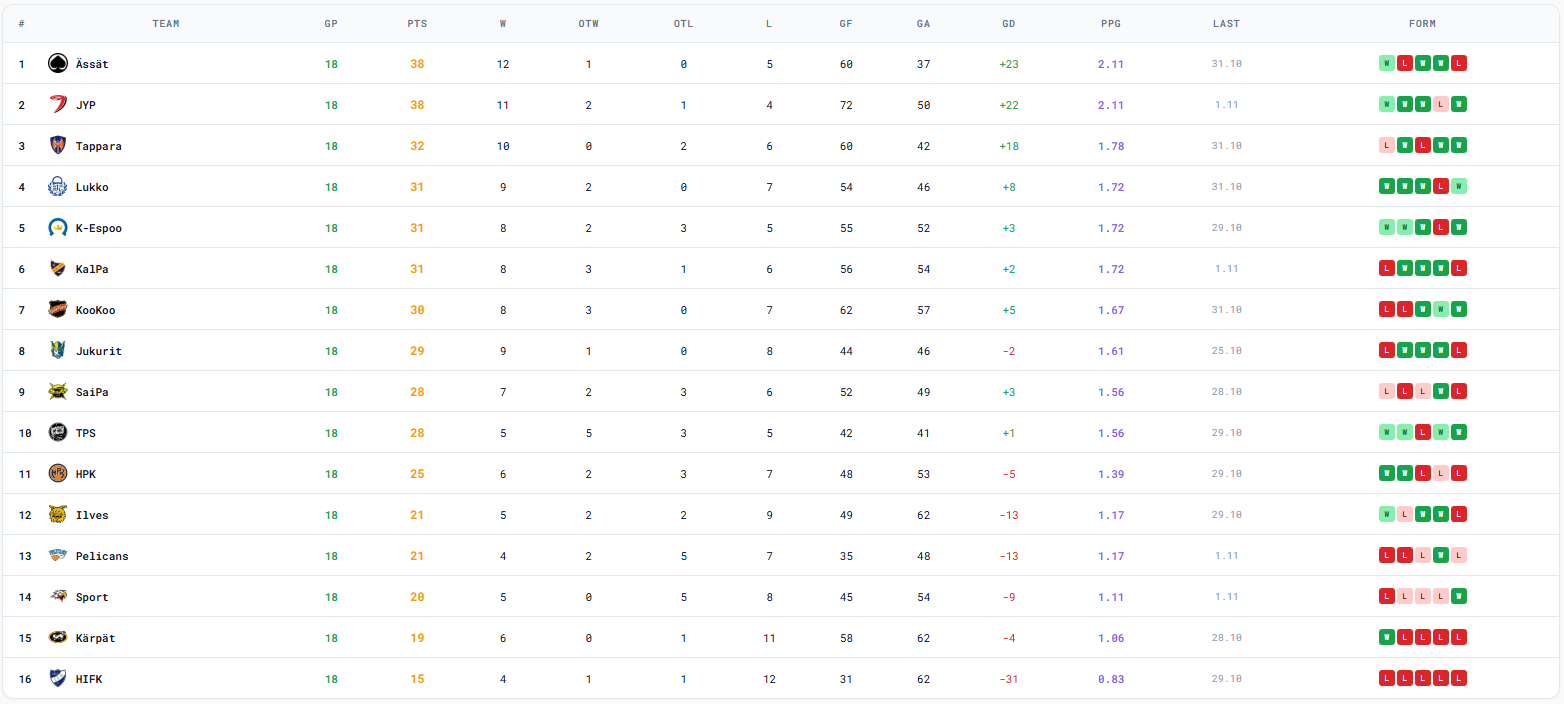Screen dimensions: 1564x704
Task: Open the Jukurit team name link
Action: (x=98, y=351)
